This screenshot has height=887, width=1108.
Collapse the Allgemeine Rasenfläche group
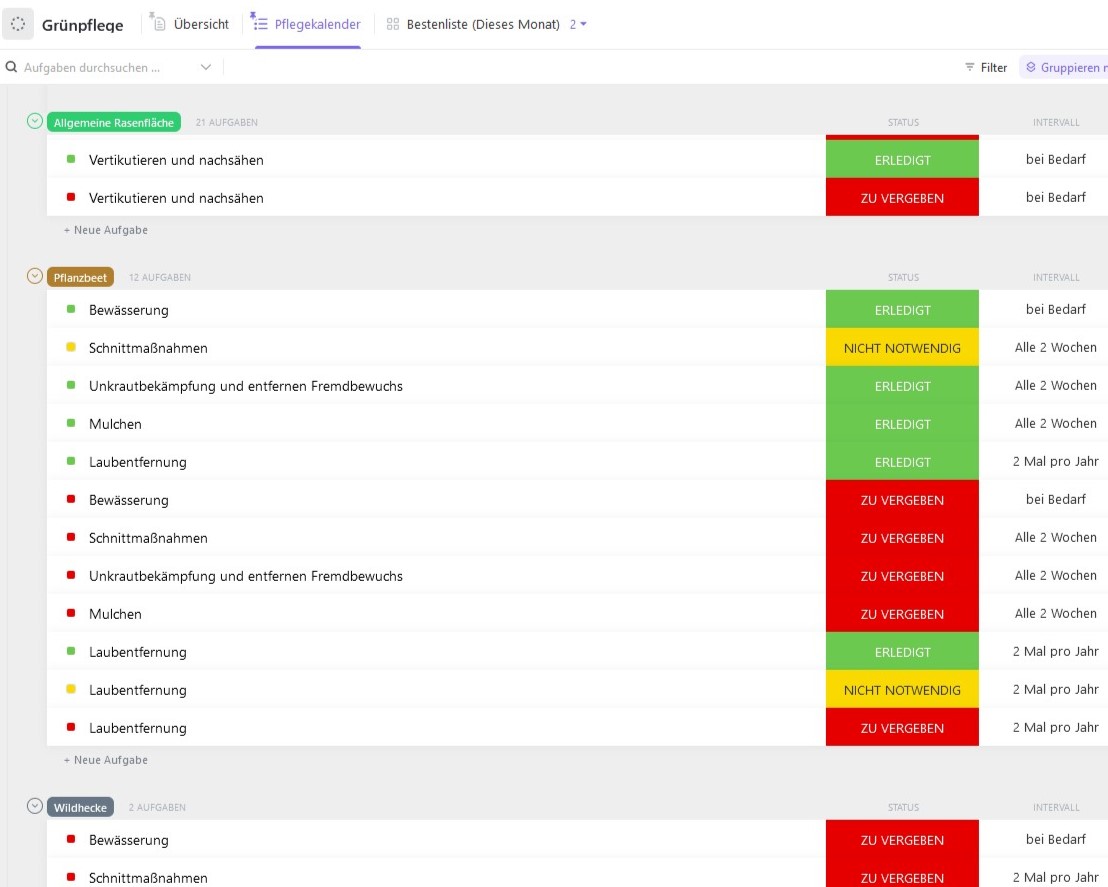35,122
